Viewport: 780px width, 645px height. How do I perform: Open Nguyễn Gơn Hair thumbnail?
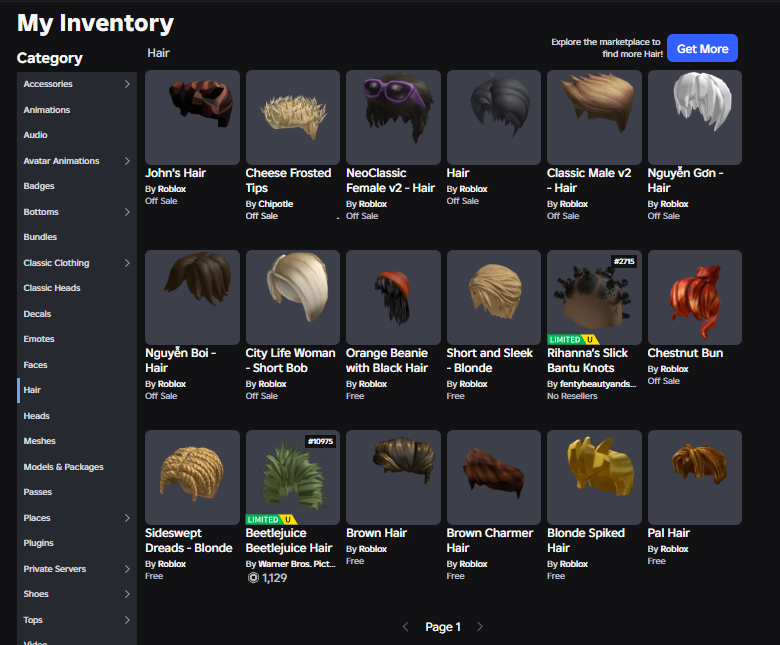point(694,117)
